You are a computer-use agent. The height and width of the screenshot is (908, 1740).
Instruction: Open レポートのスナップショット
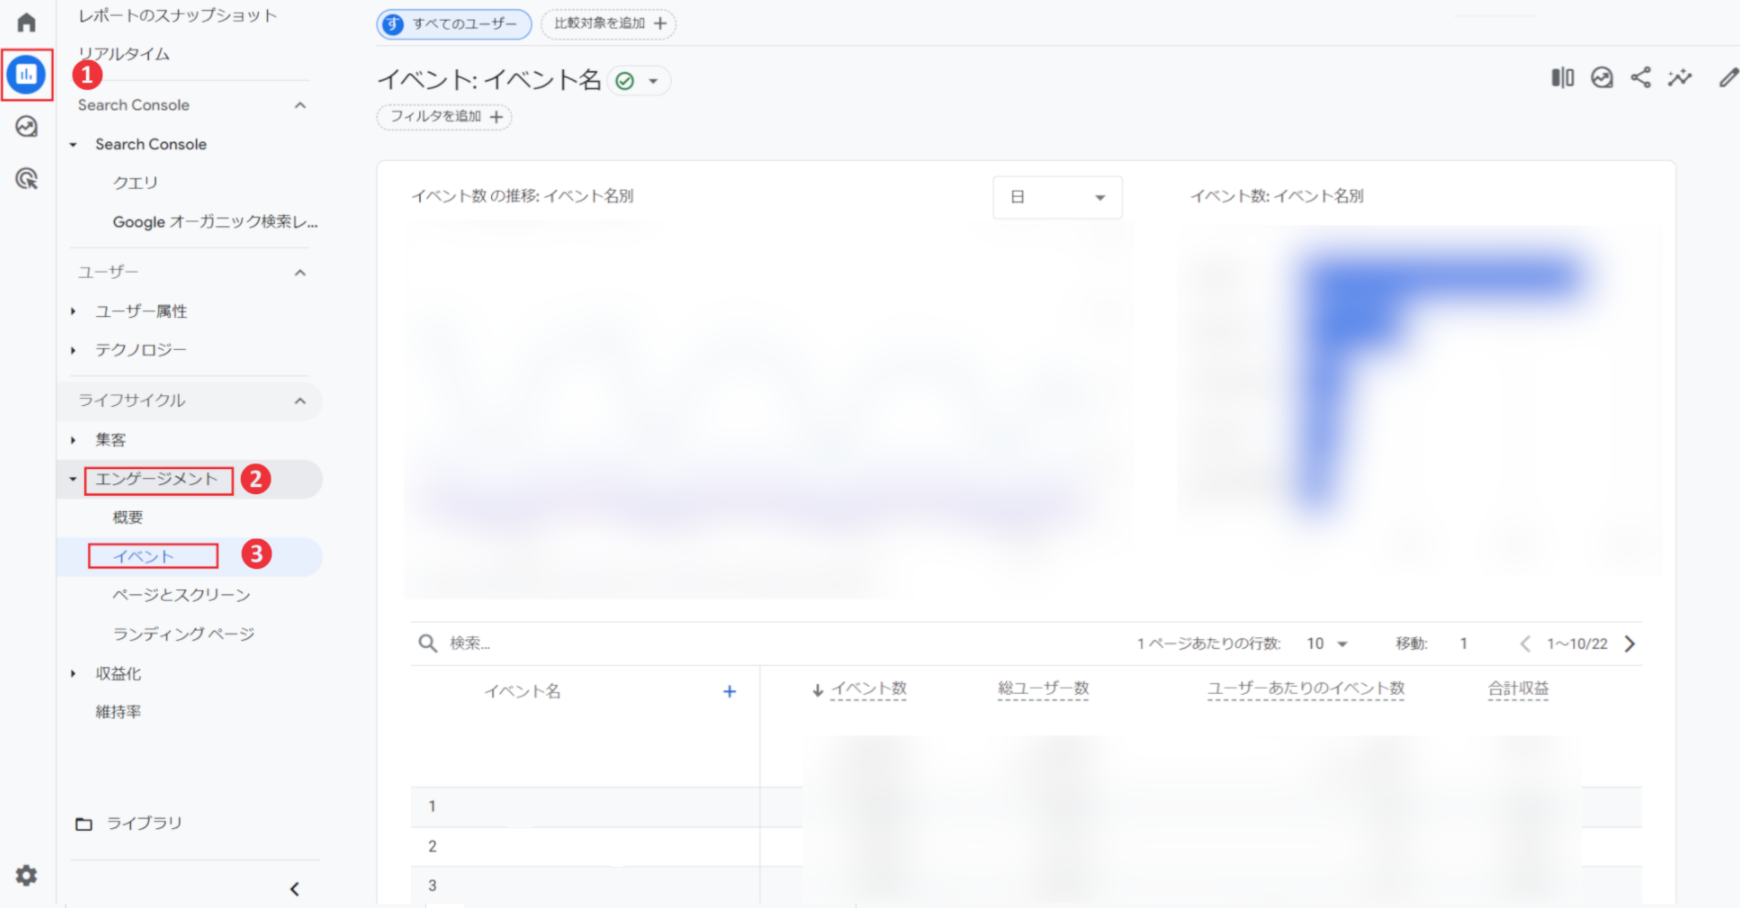(177, 15)
